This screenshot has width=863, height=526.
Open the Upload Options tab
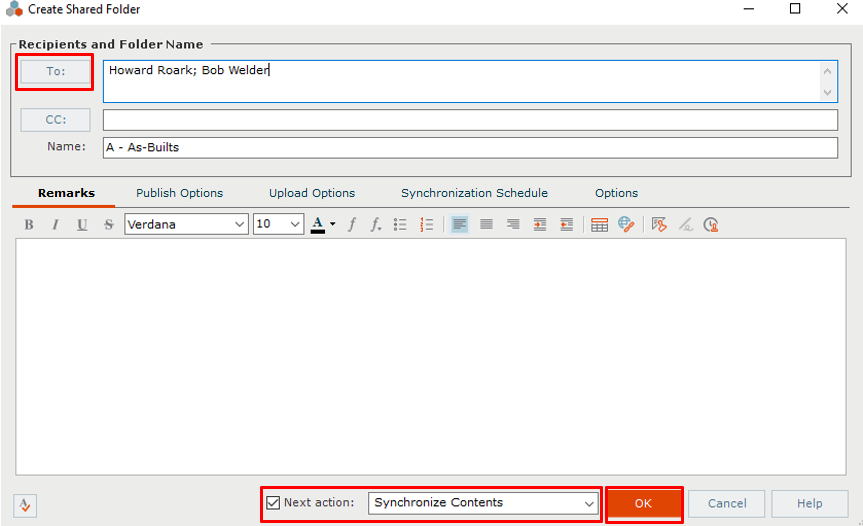point(312,193)
